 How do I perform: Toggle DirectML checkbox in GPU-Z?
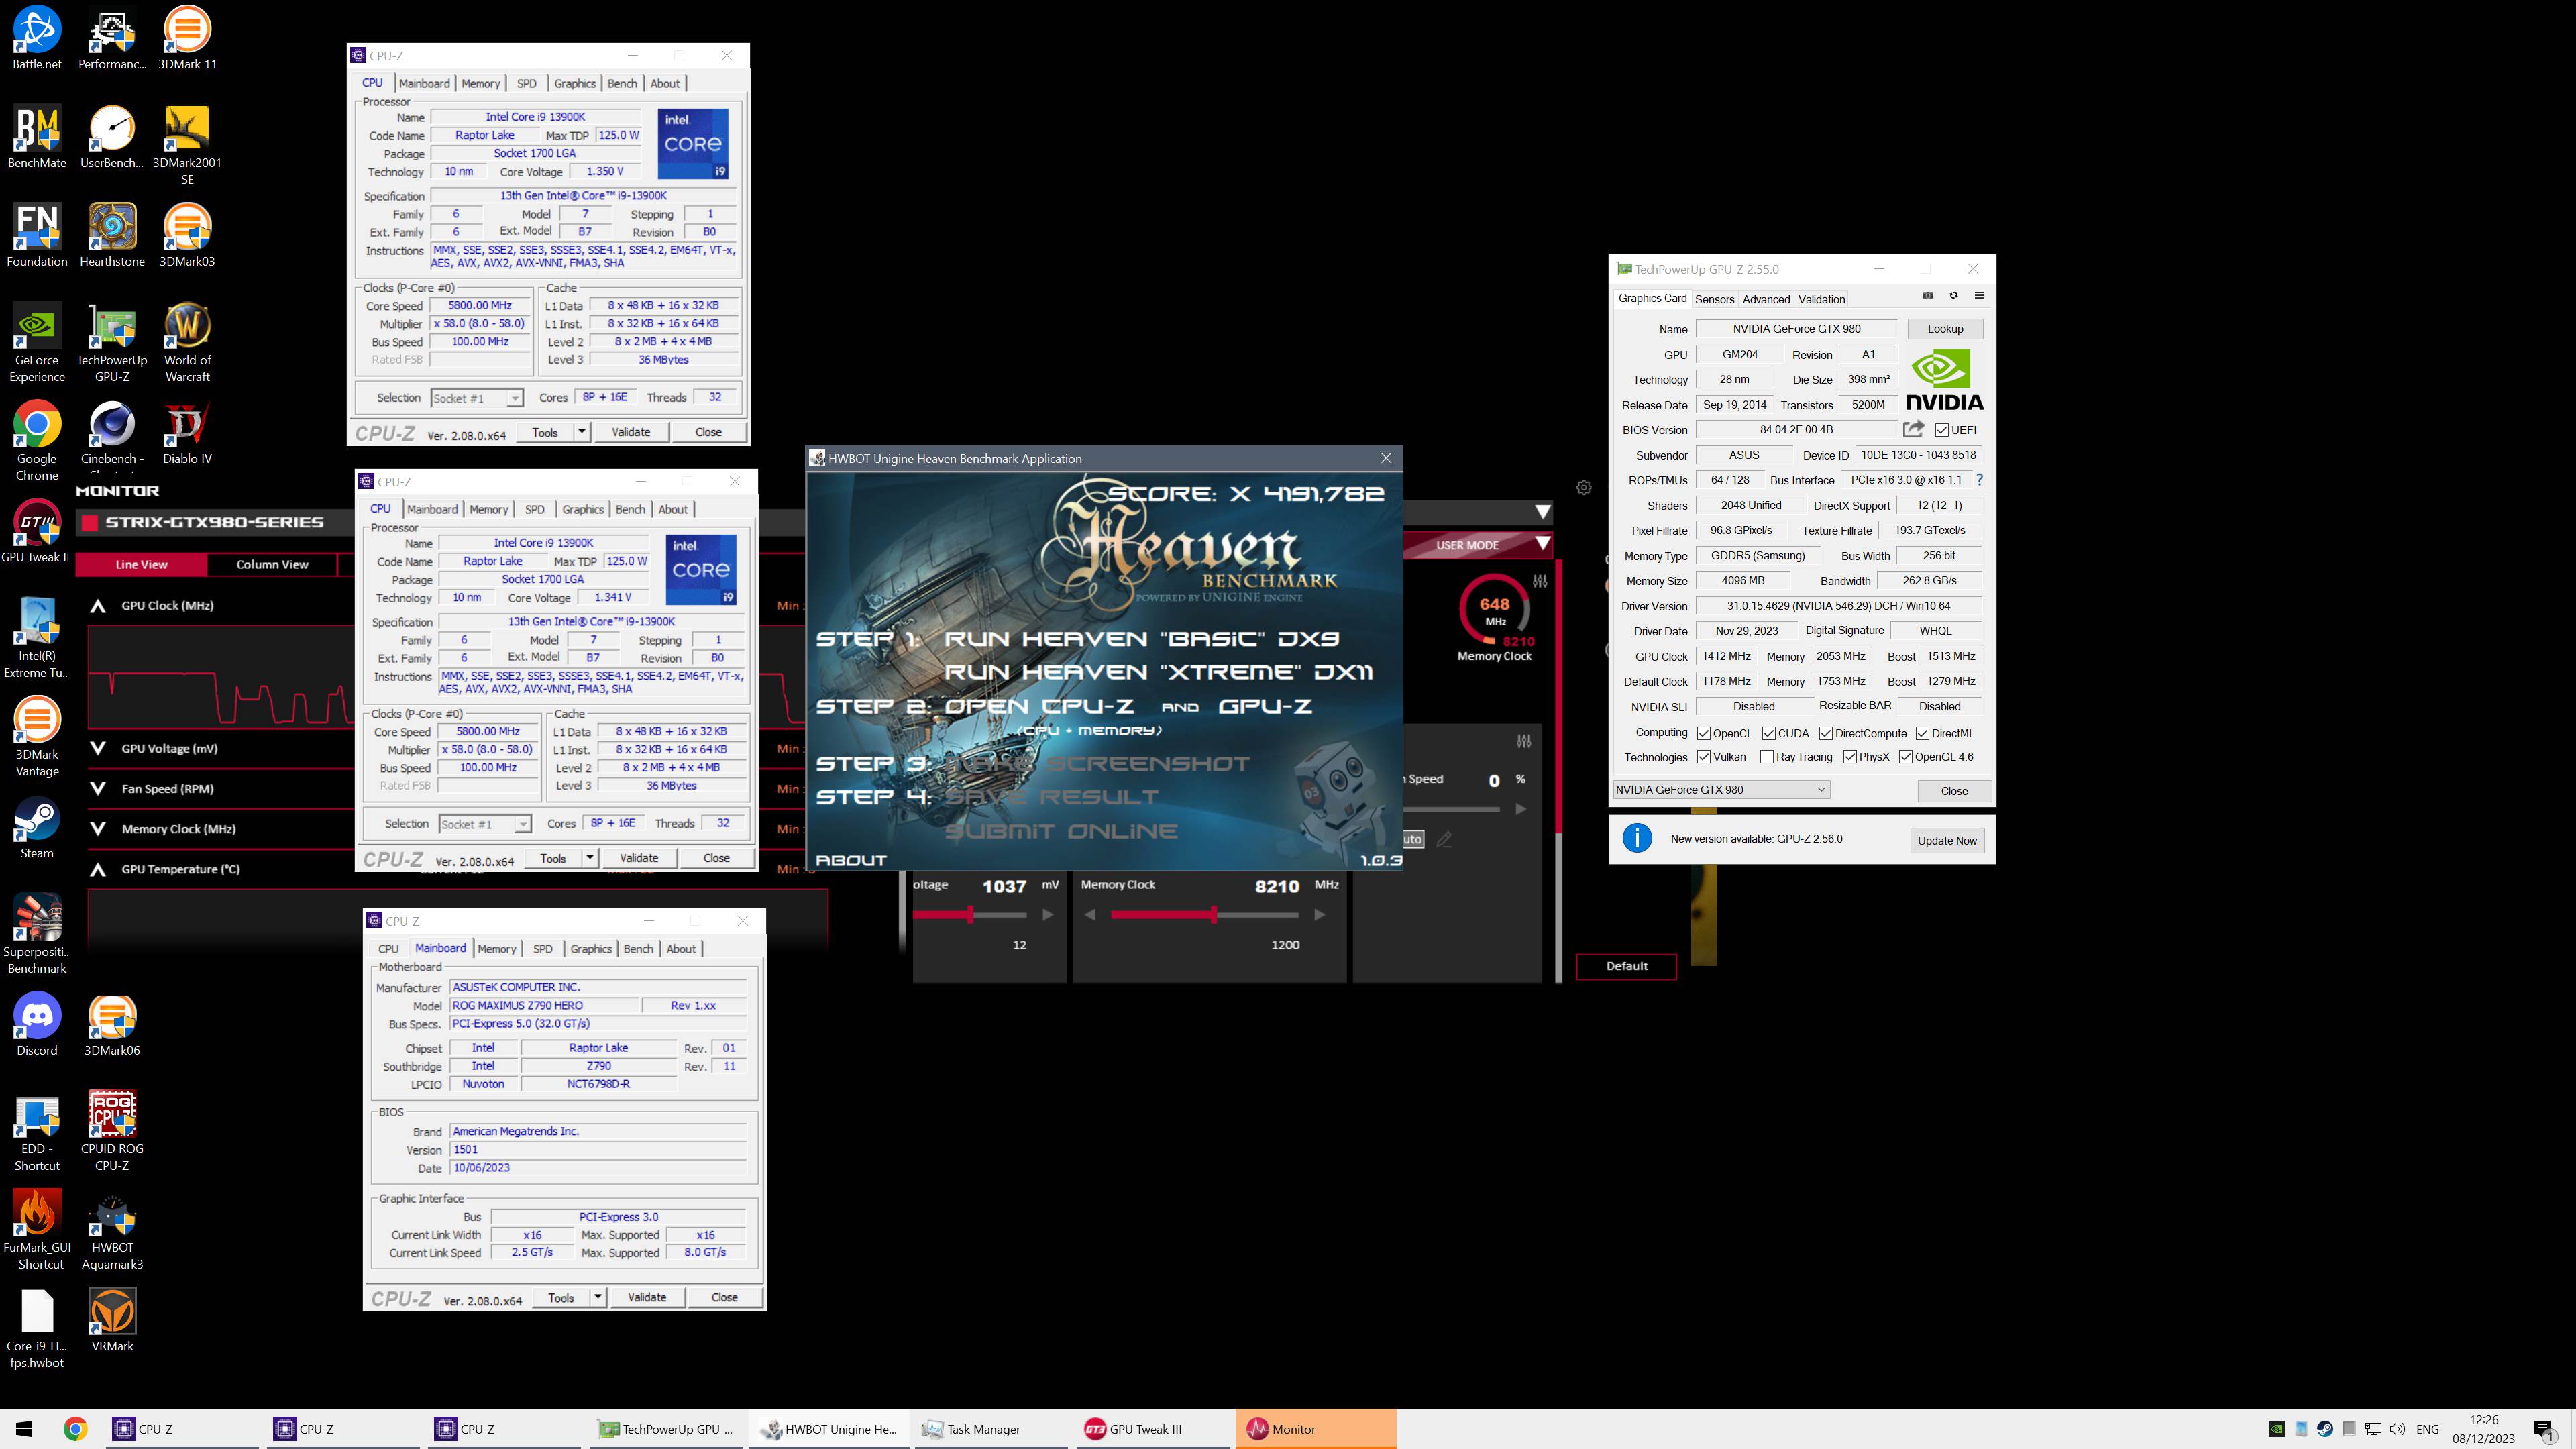click(1922, 733)
